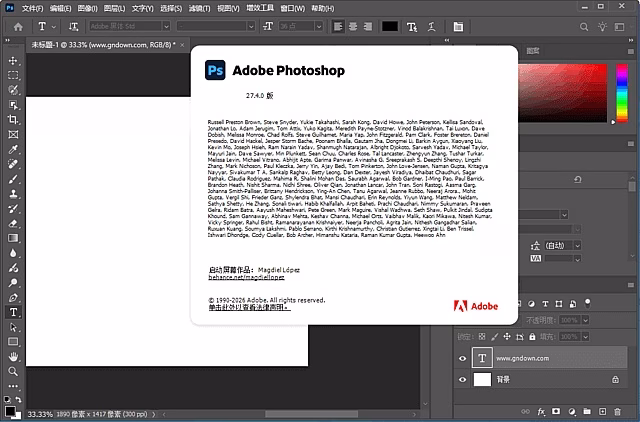Screen dimensions: 640x422
Task: Select the Spot Healing Brush tool
Action: [13, 164]
